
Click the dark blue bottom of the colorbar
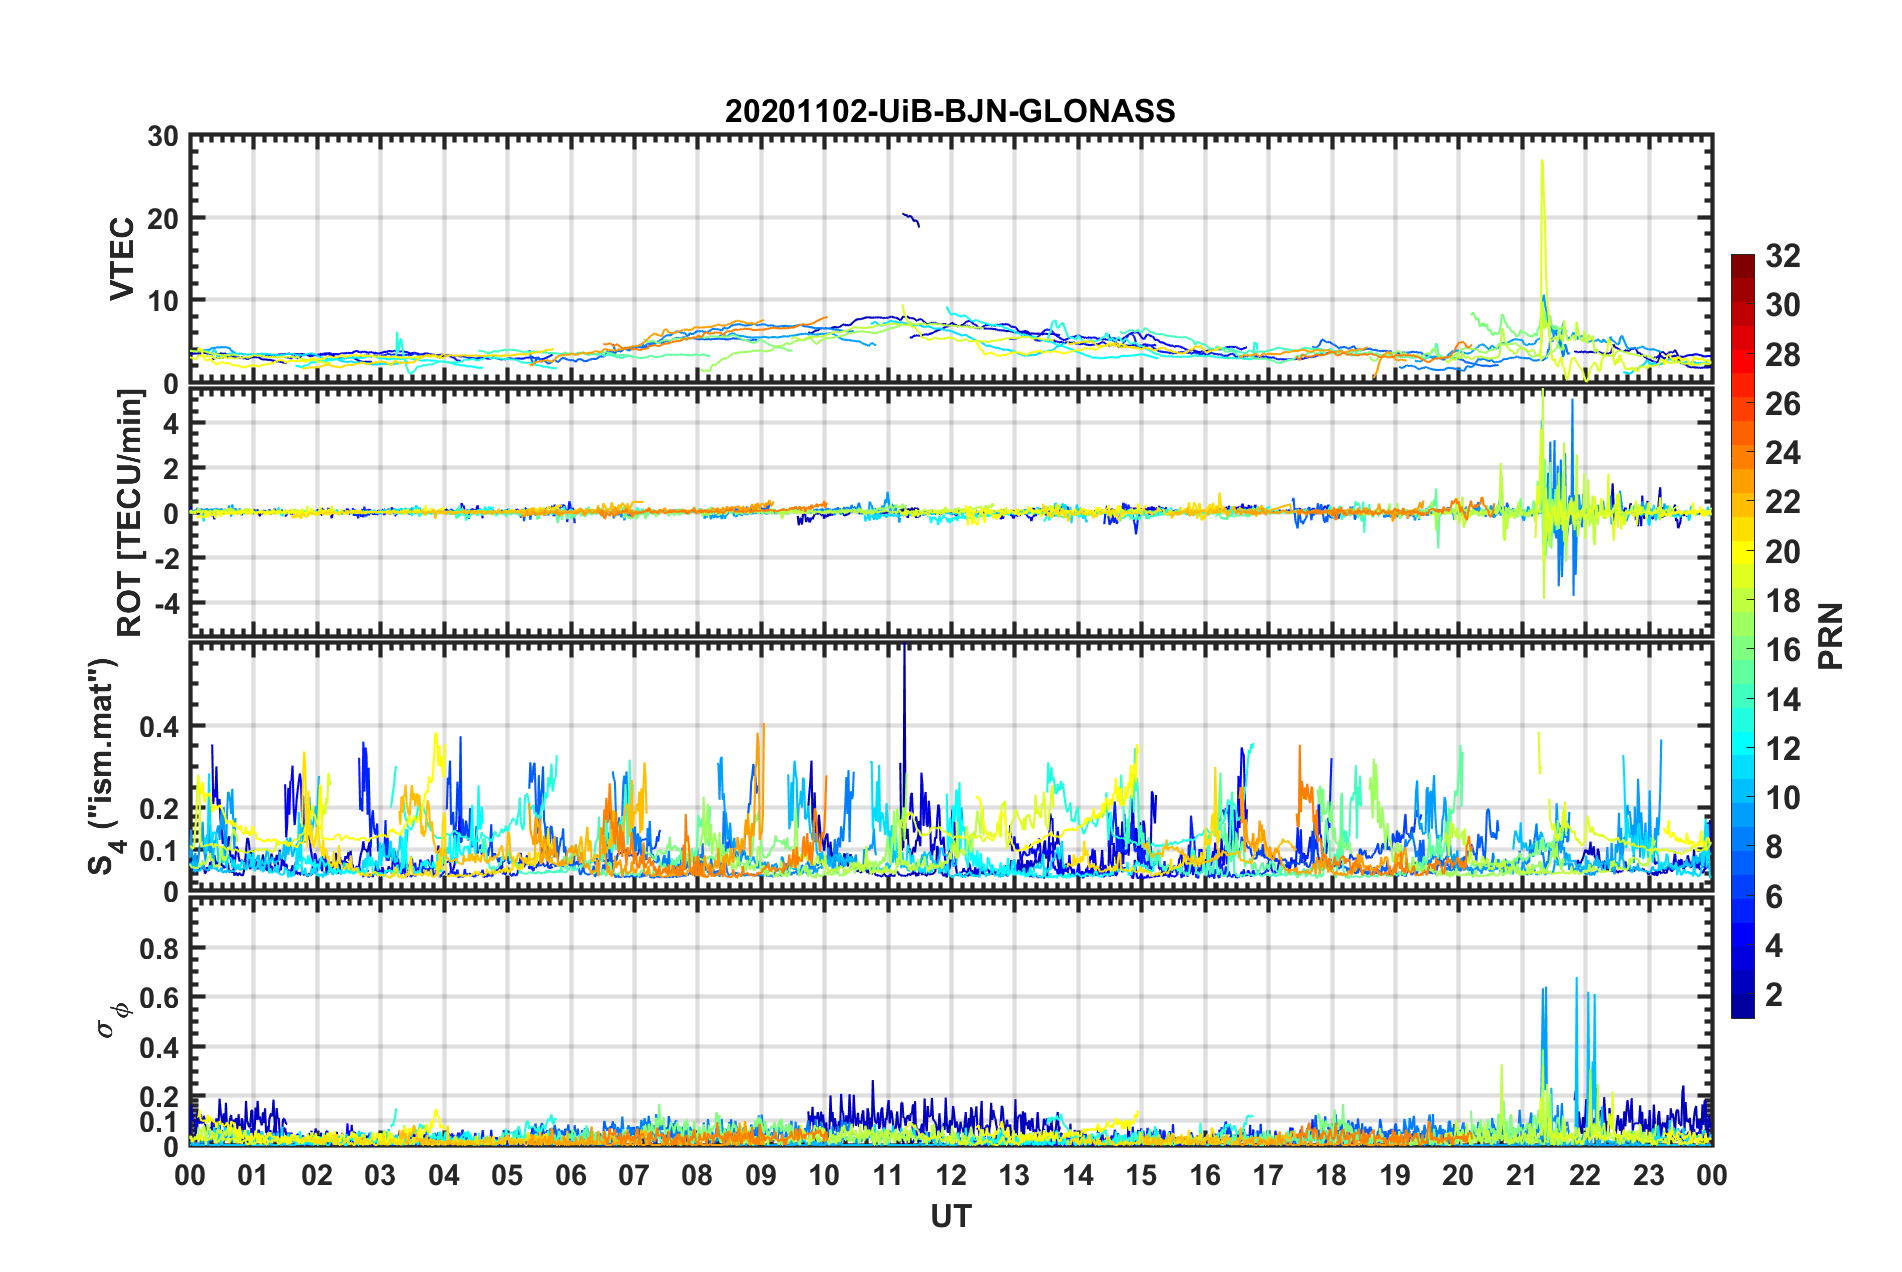pyautogui.click(x=1742, y=1010)
